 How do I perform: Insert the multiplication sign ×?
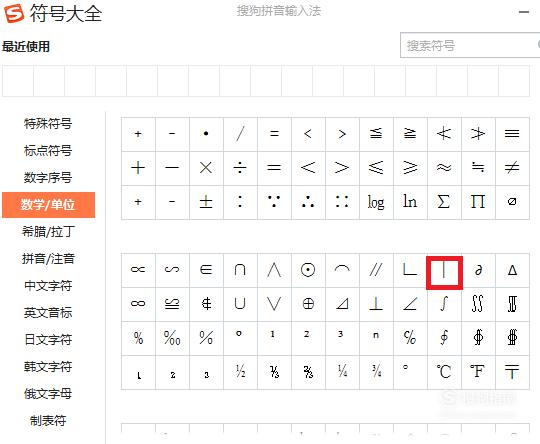click(x=206, y=168)
